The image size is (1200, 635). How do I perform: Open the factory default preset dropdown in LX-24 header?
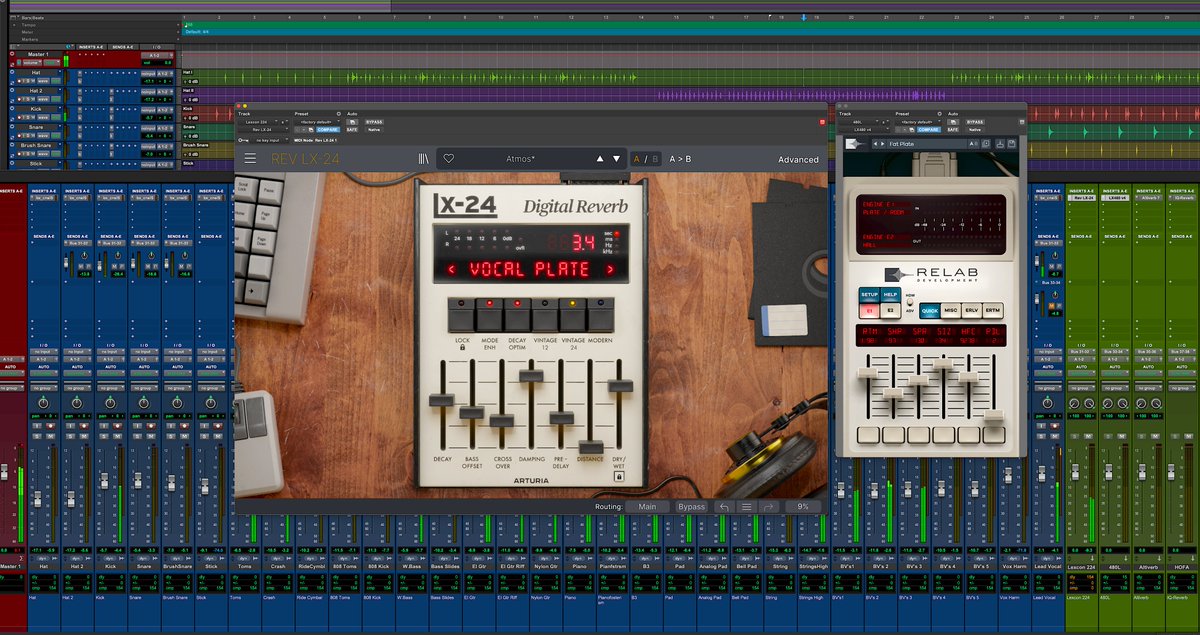tap(317, 122)
